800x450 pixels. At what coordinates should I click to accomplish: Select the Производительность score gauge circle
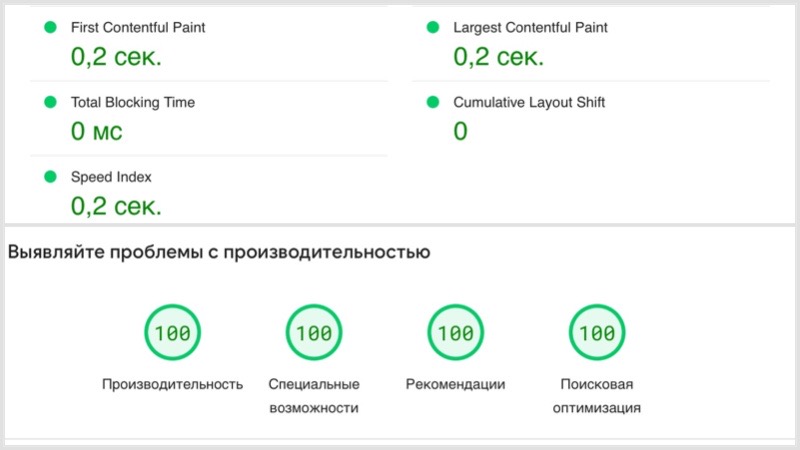172,333
